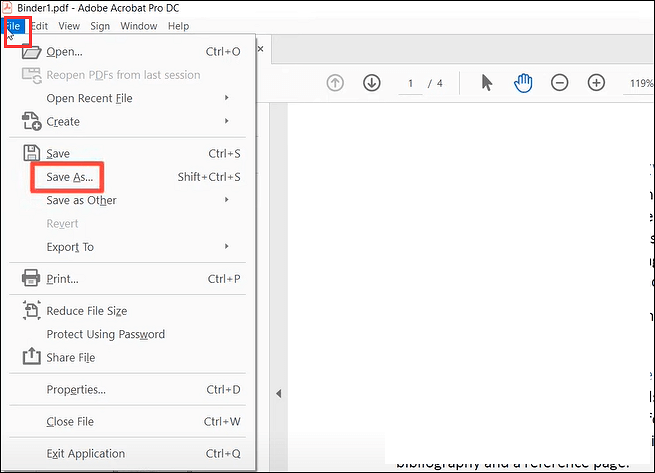This screenshot has height=473, width=655.
Task: Open the Edit menu
Action: (x=36, y=26)
